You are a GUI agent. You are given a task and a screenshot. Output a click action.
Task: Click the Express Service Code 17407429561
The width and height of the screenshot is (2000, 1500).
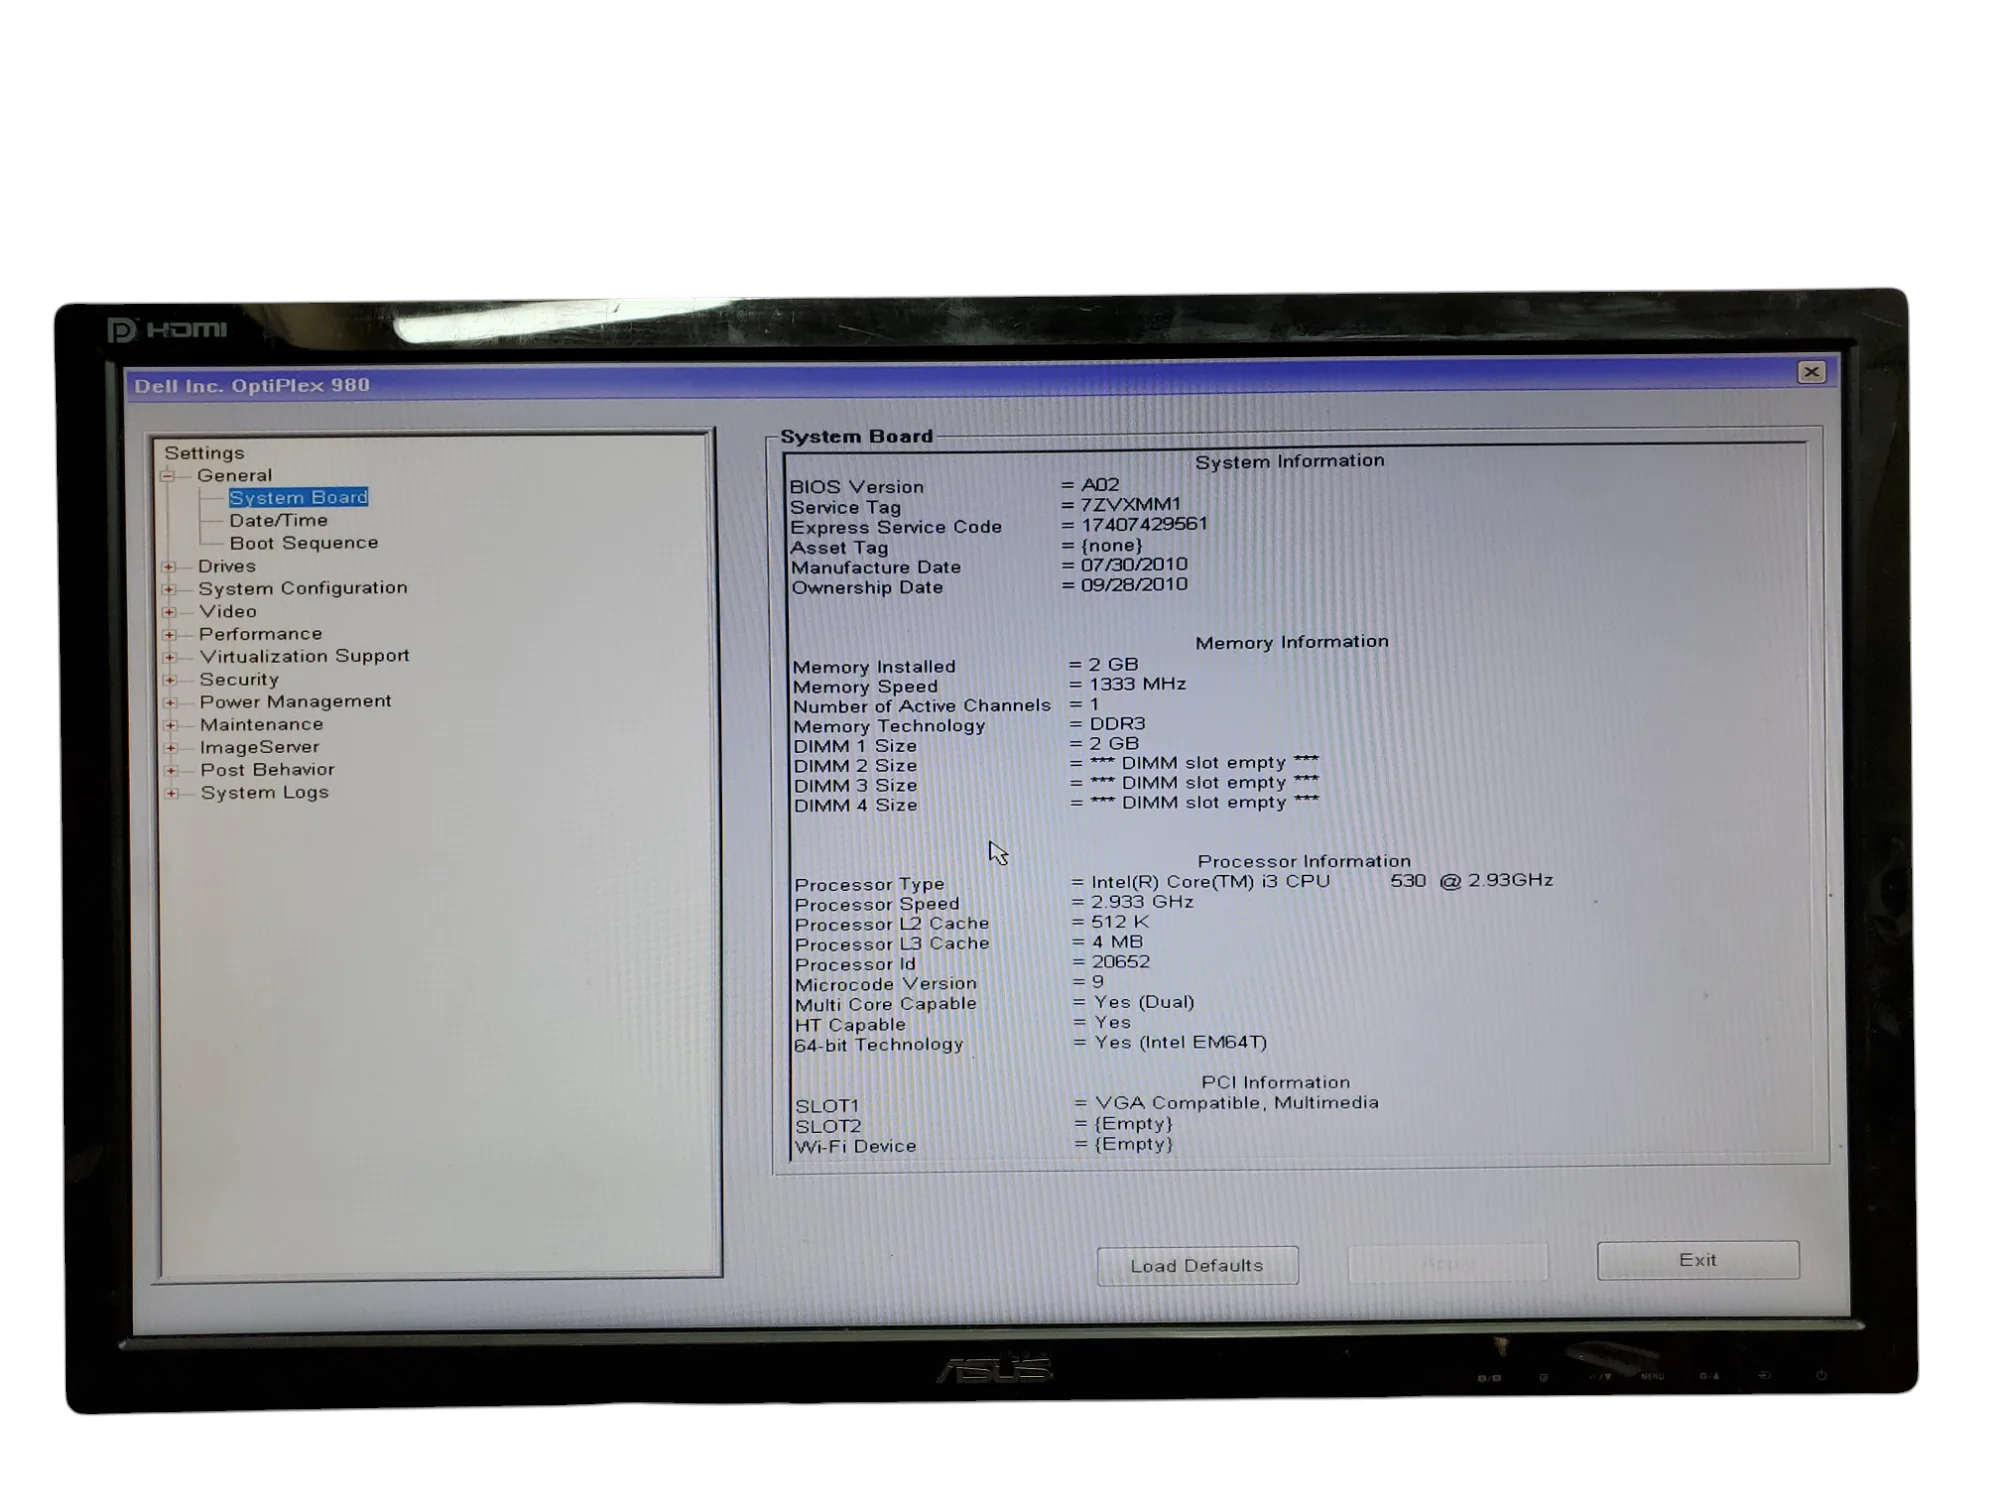[1144, 525]
